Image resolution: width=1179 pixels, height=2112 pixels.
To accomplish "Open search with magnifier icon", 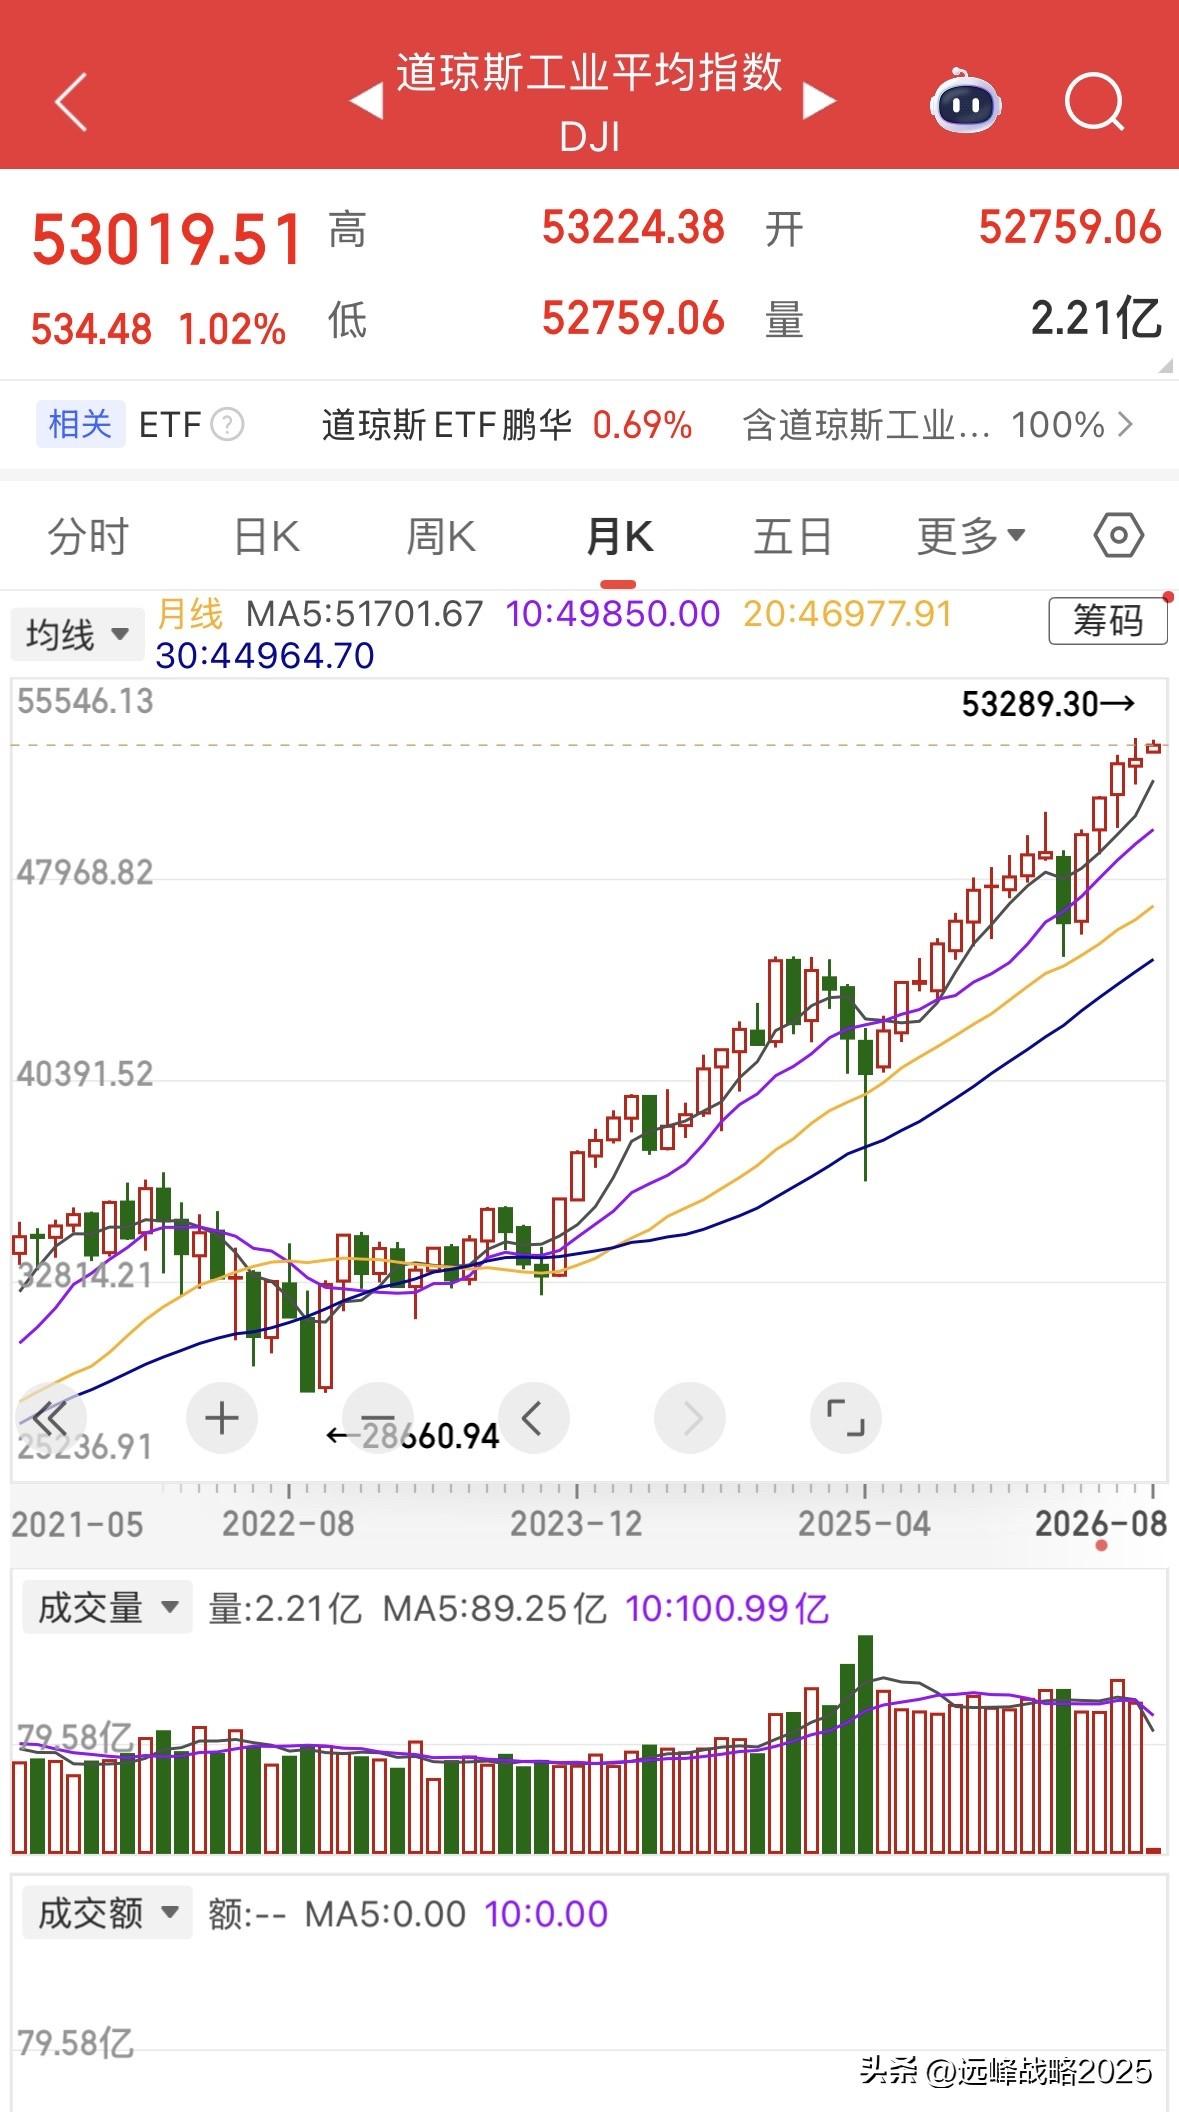I will [x=1095, y=101].
